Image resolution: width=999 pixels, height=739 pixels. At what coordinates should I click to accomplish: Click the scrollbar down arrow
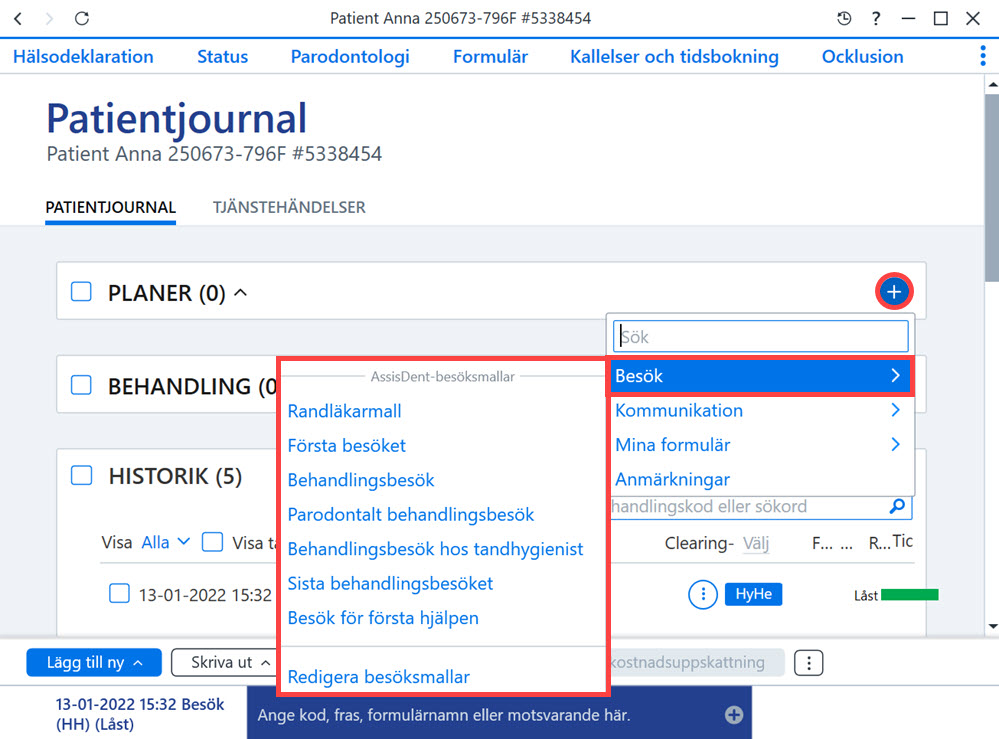click(992, 626)
